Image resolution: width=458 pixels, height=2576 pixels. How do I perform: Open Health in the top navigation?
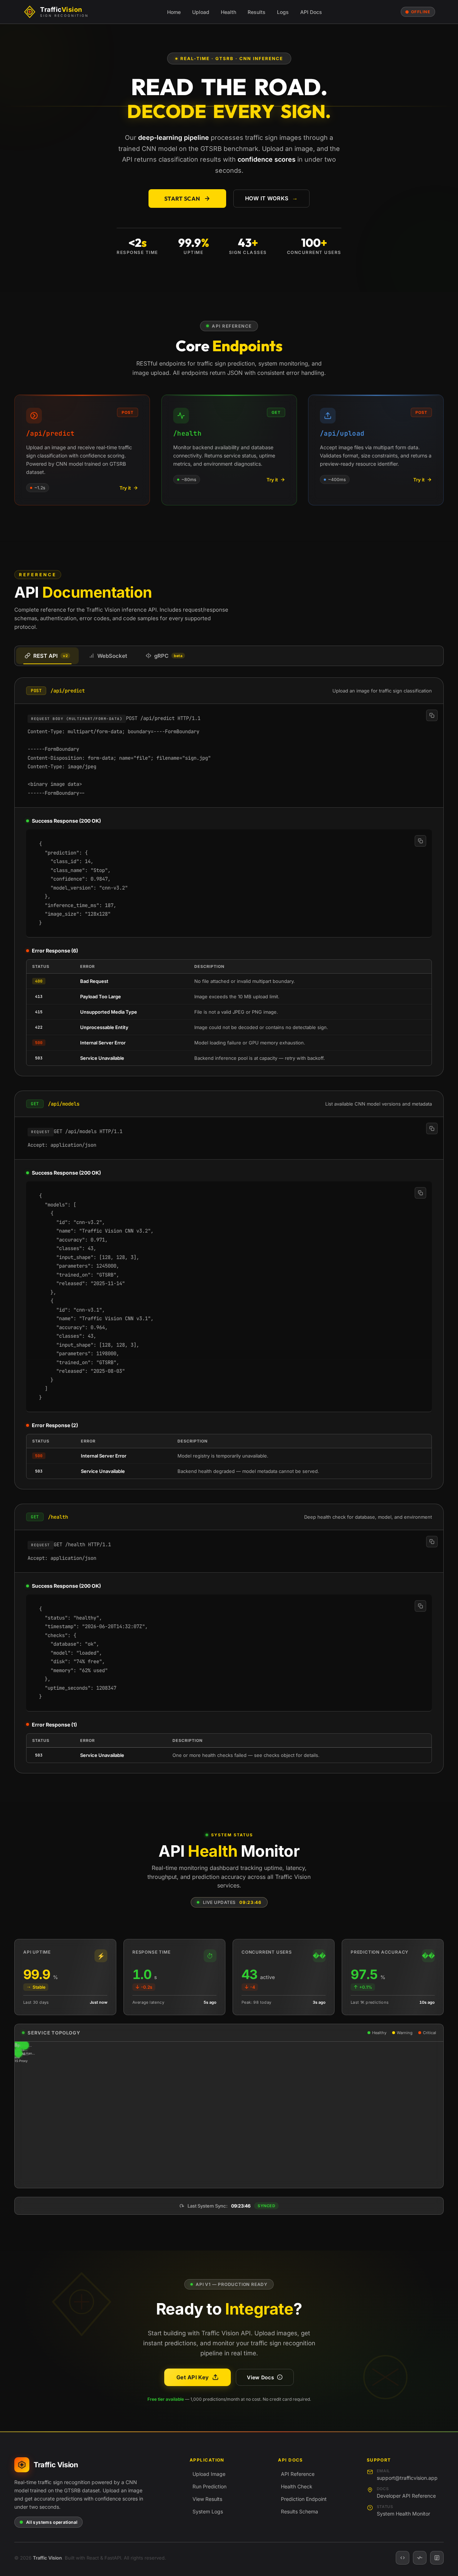pos(228,12)
